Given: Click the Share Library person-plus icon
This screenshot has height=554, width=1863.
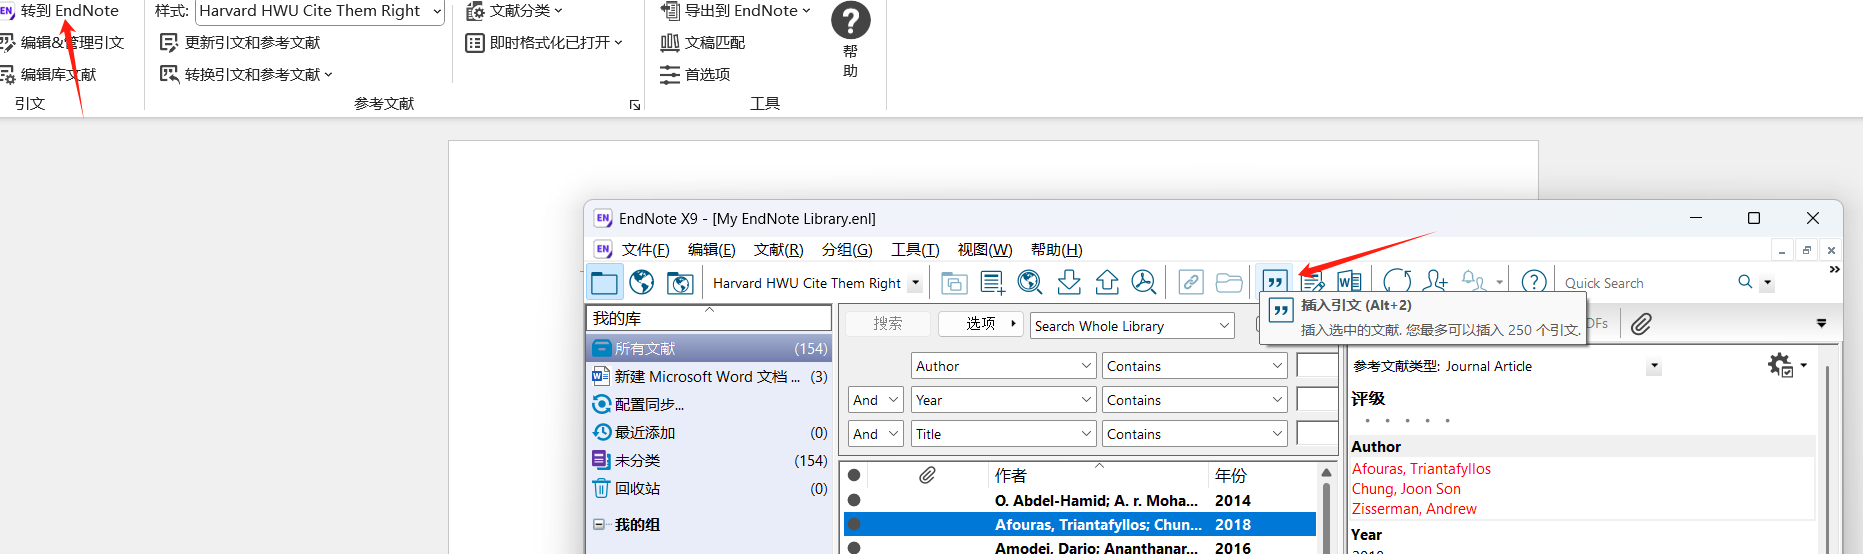Looking at the screenshot, I should pyautogui.click(x=1435, y=283).
